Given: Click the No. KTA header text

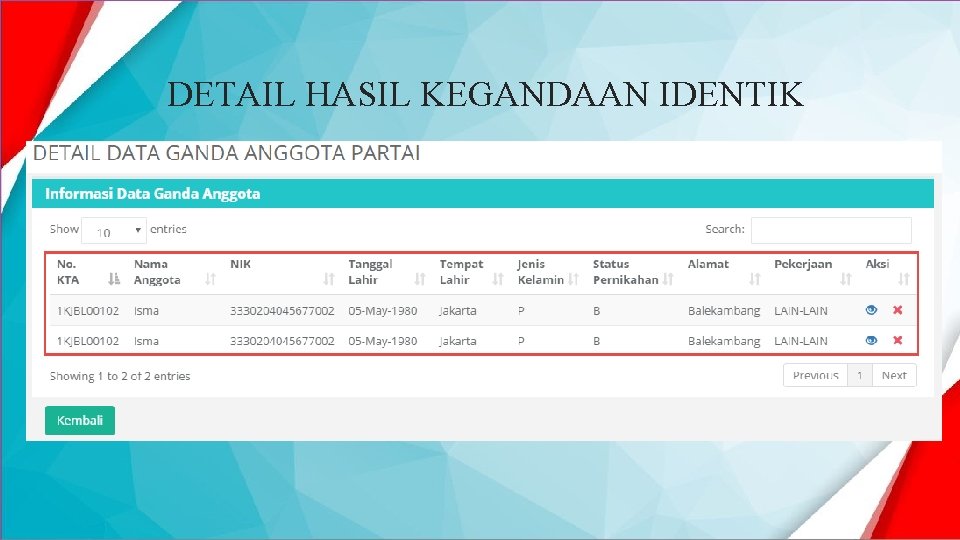Looking at the screenshot, I should 68,272.
